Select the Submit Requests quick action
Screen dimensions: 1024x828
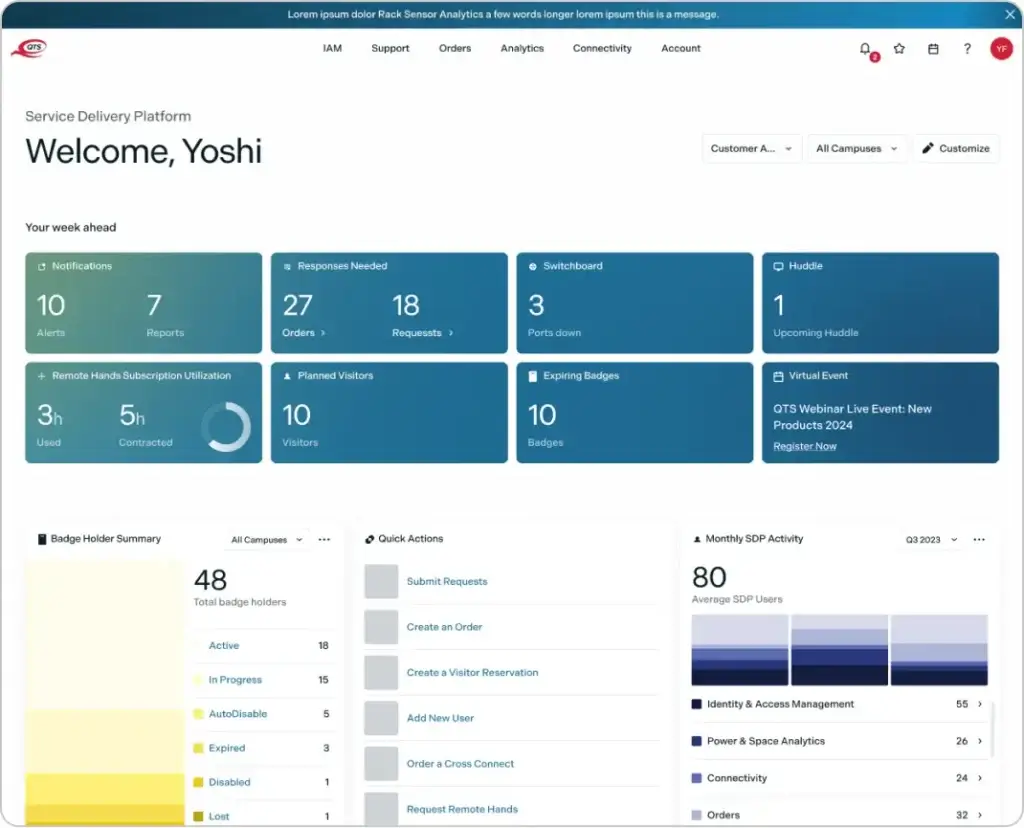(x=447, y=582)
